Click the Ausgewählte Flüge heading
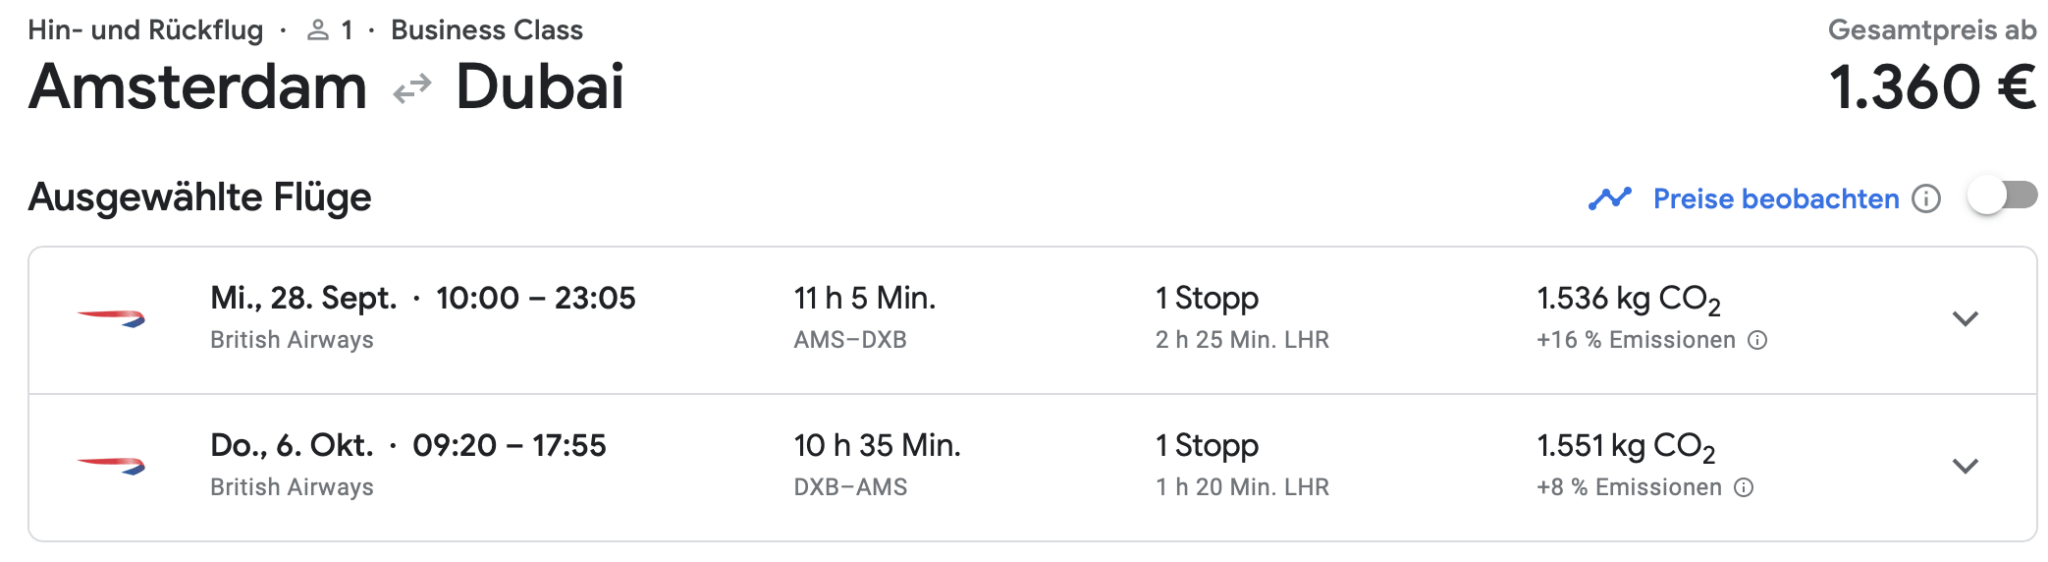Image resolution: width=2048 pixels, height=562 pixels. point(200,197)
